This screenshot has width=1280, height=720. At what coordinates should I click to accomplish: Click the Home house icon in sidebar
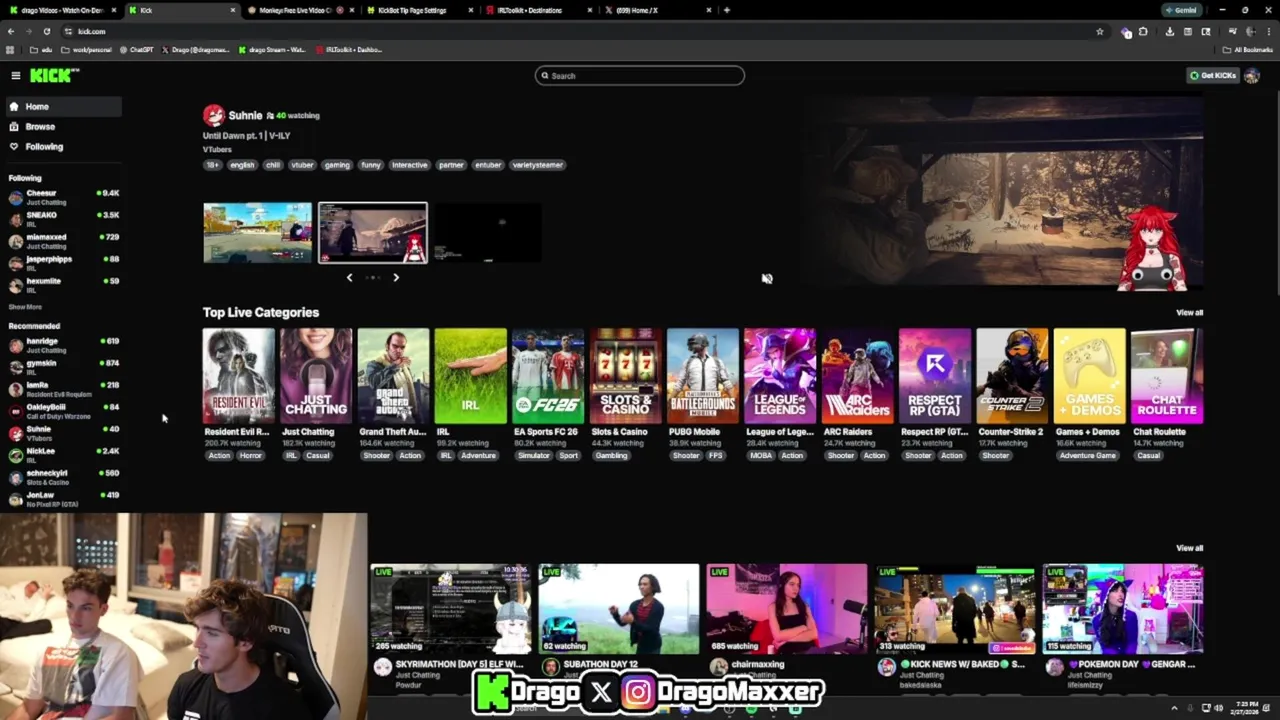14,106
